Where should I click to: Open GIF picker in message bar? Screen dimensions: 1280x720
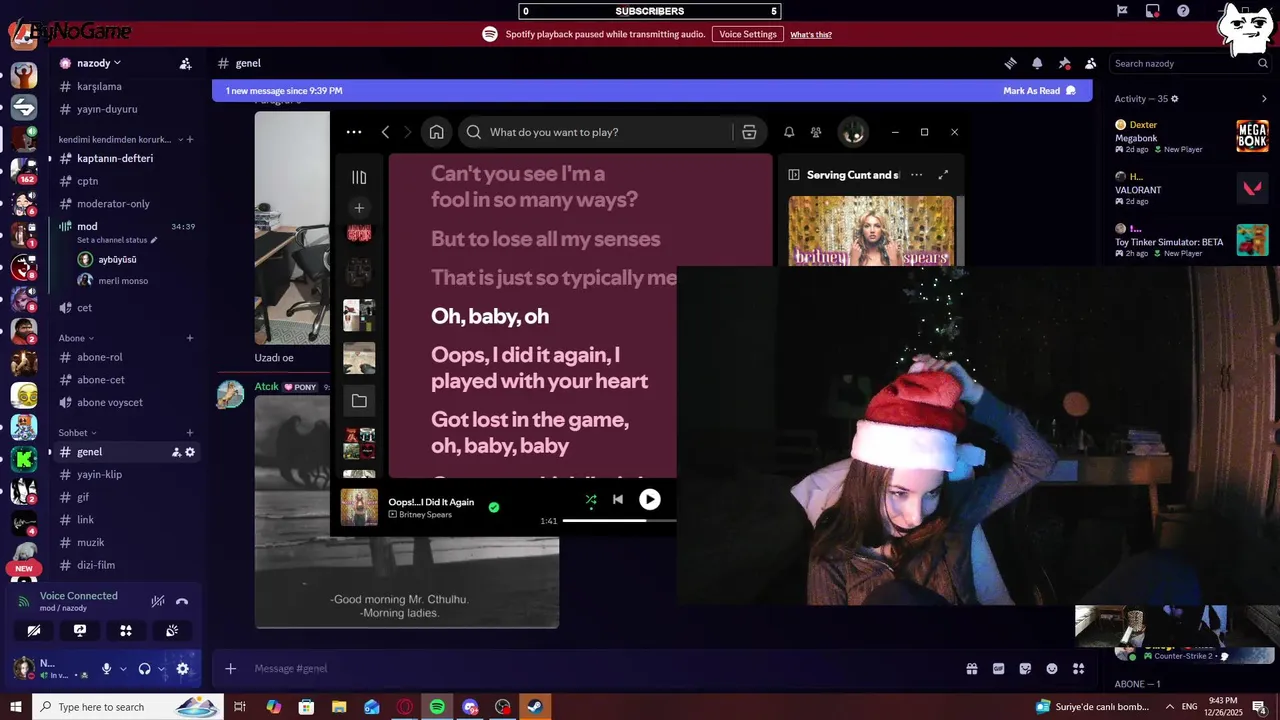click(998, 669)
